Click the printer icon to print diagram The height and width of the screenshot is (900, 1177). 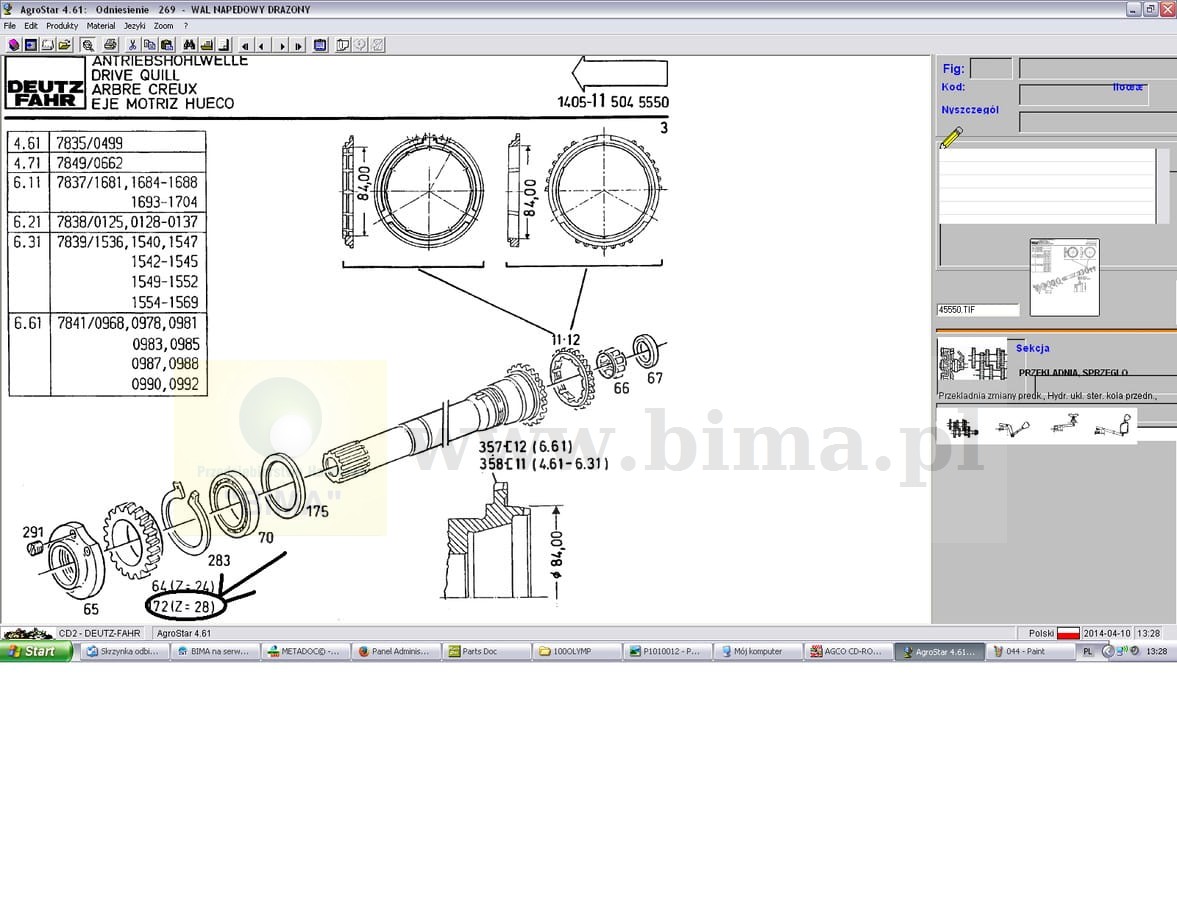coord(110,45)
